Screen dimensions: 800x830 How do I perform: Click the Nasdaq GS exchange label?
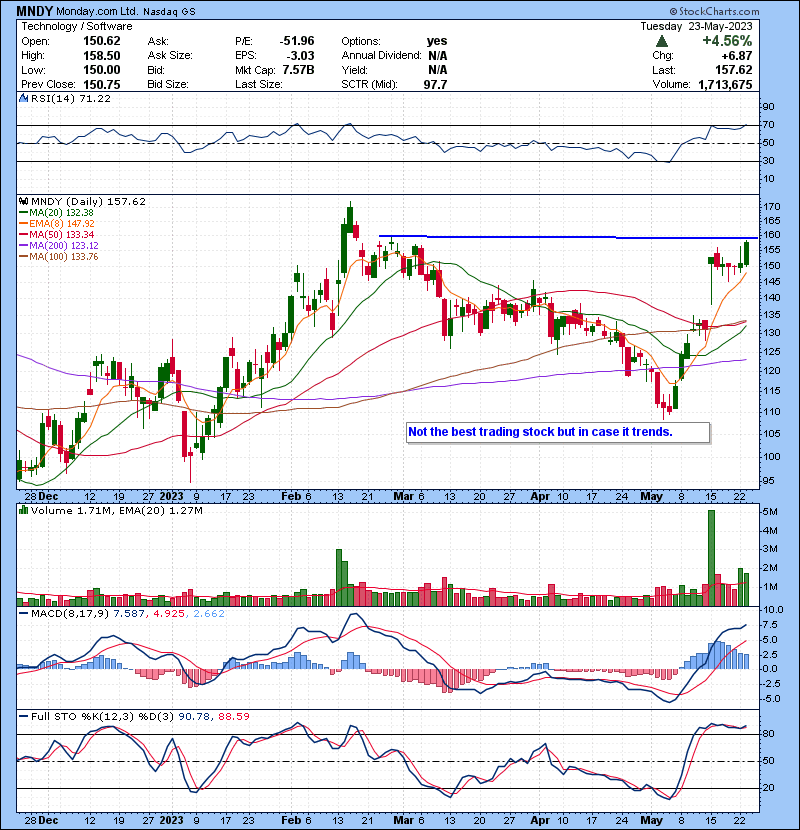pos(169,12)
